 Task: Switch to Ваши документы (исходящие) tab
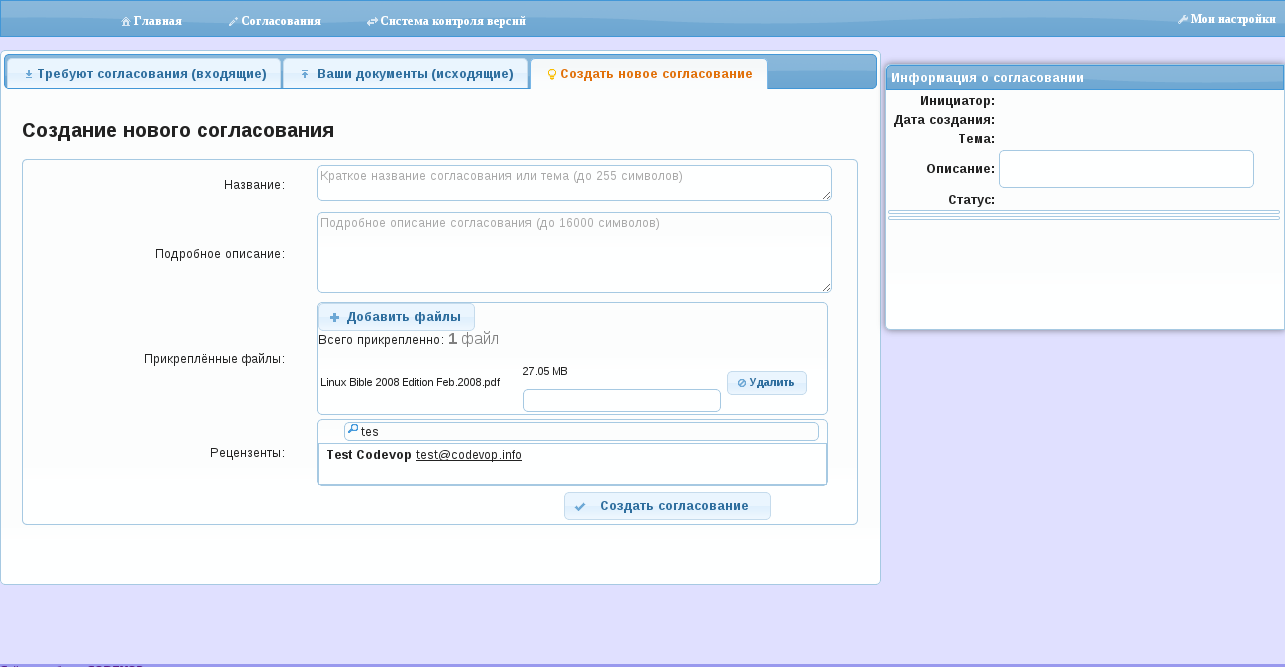[x=406, y=74]
